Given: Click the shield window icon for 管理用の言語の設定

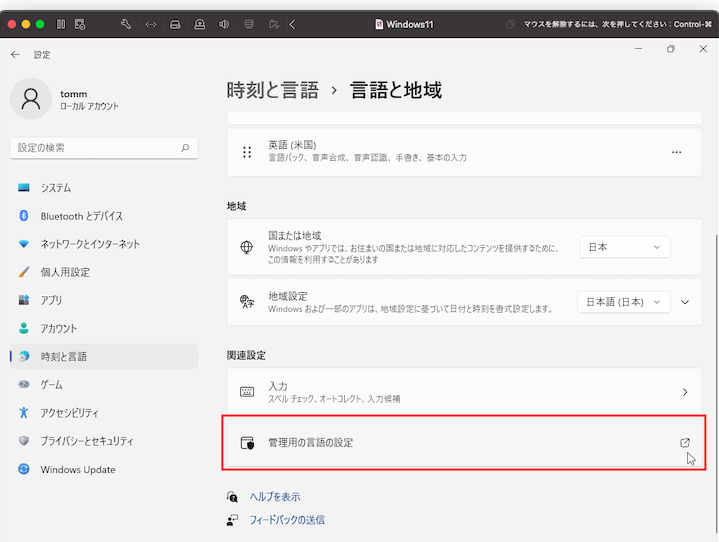Looking at the screenshot, I should pos(247,442).
